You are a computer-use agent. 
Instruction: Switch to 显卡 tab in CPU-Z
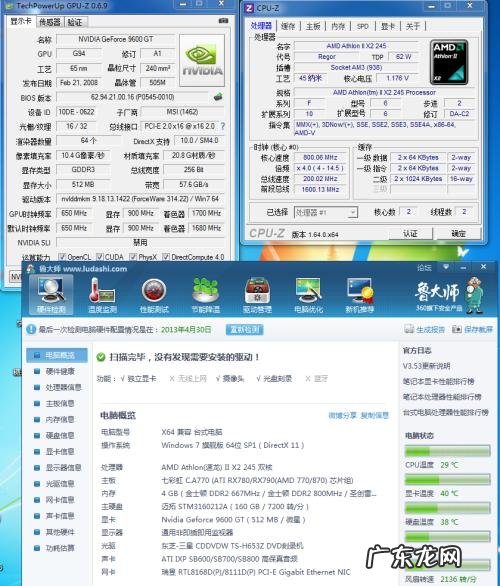pyautogui.click(x=388, y=26)
